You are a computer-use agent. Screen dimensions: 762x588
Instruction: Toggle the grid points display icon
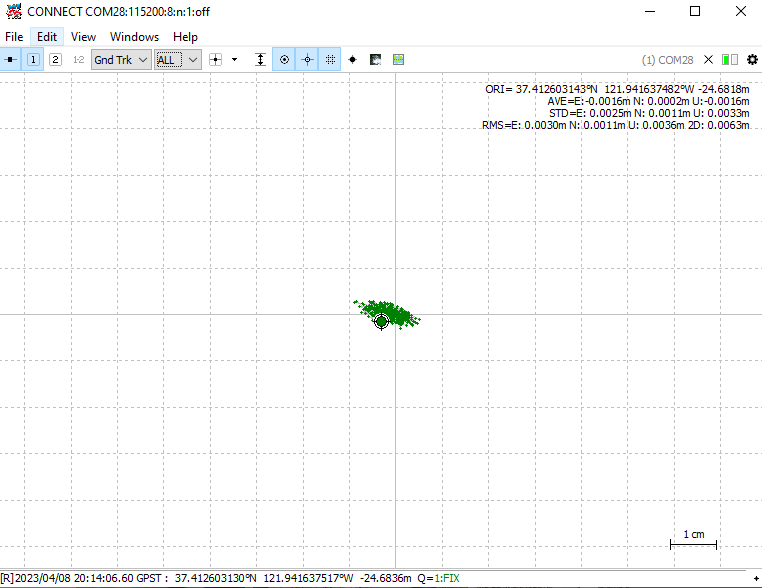tap(330, 60)
